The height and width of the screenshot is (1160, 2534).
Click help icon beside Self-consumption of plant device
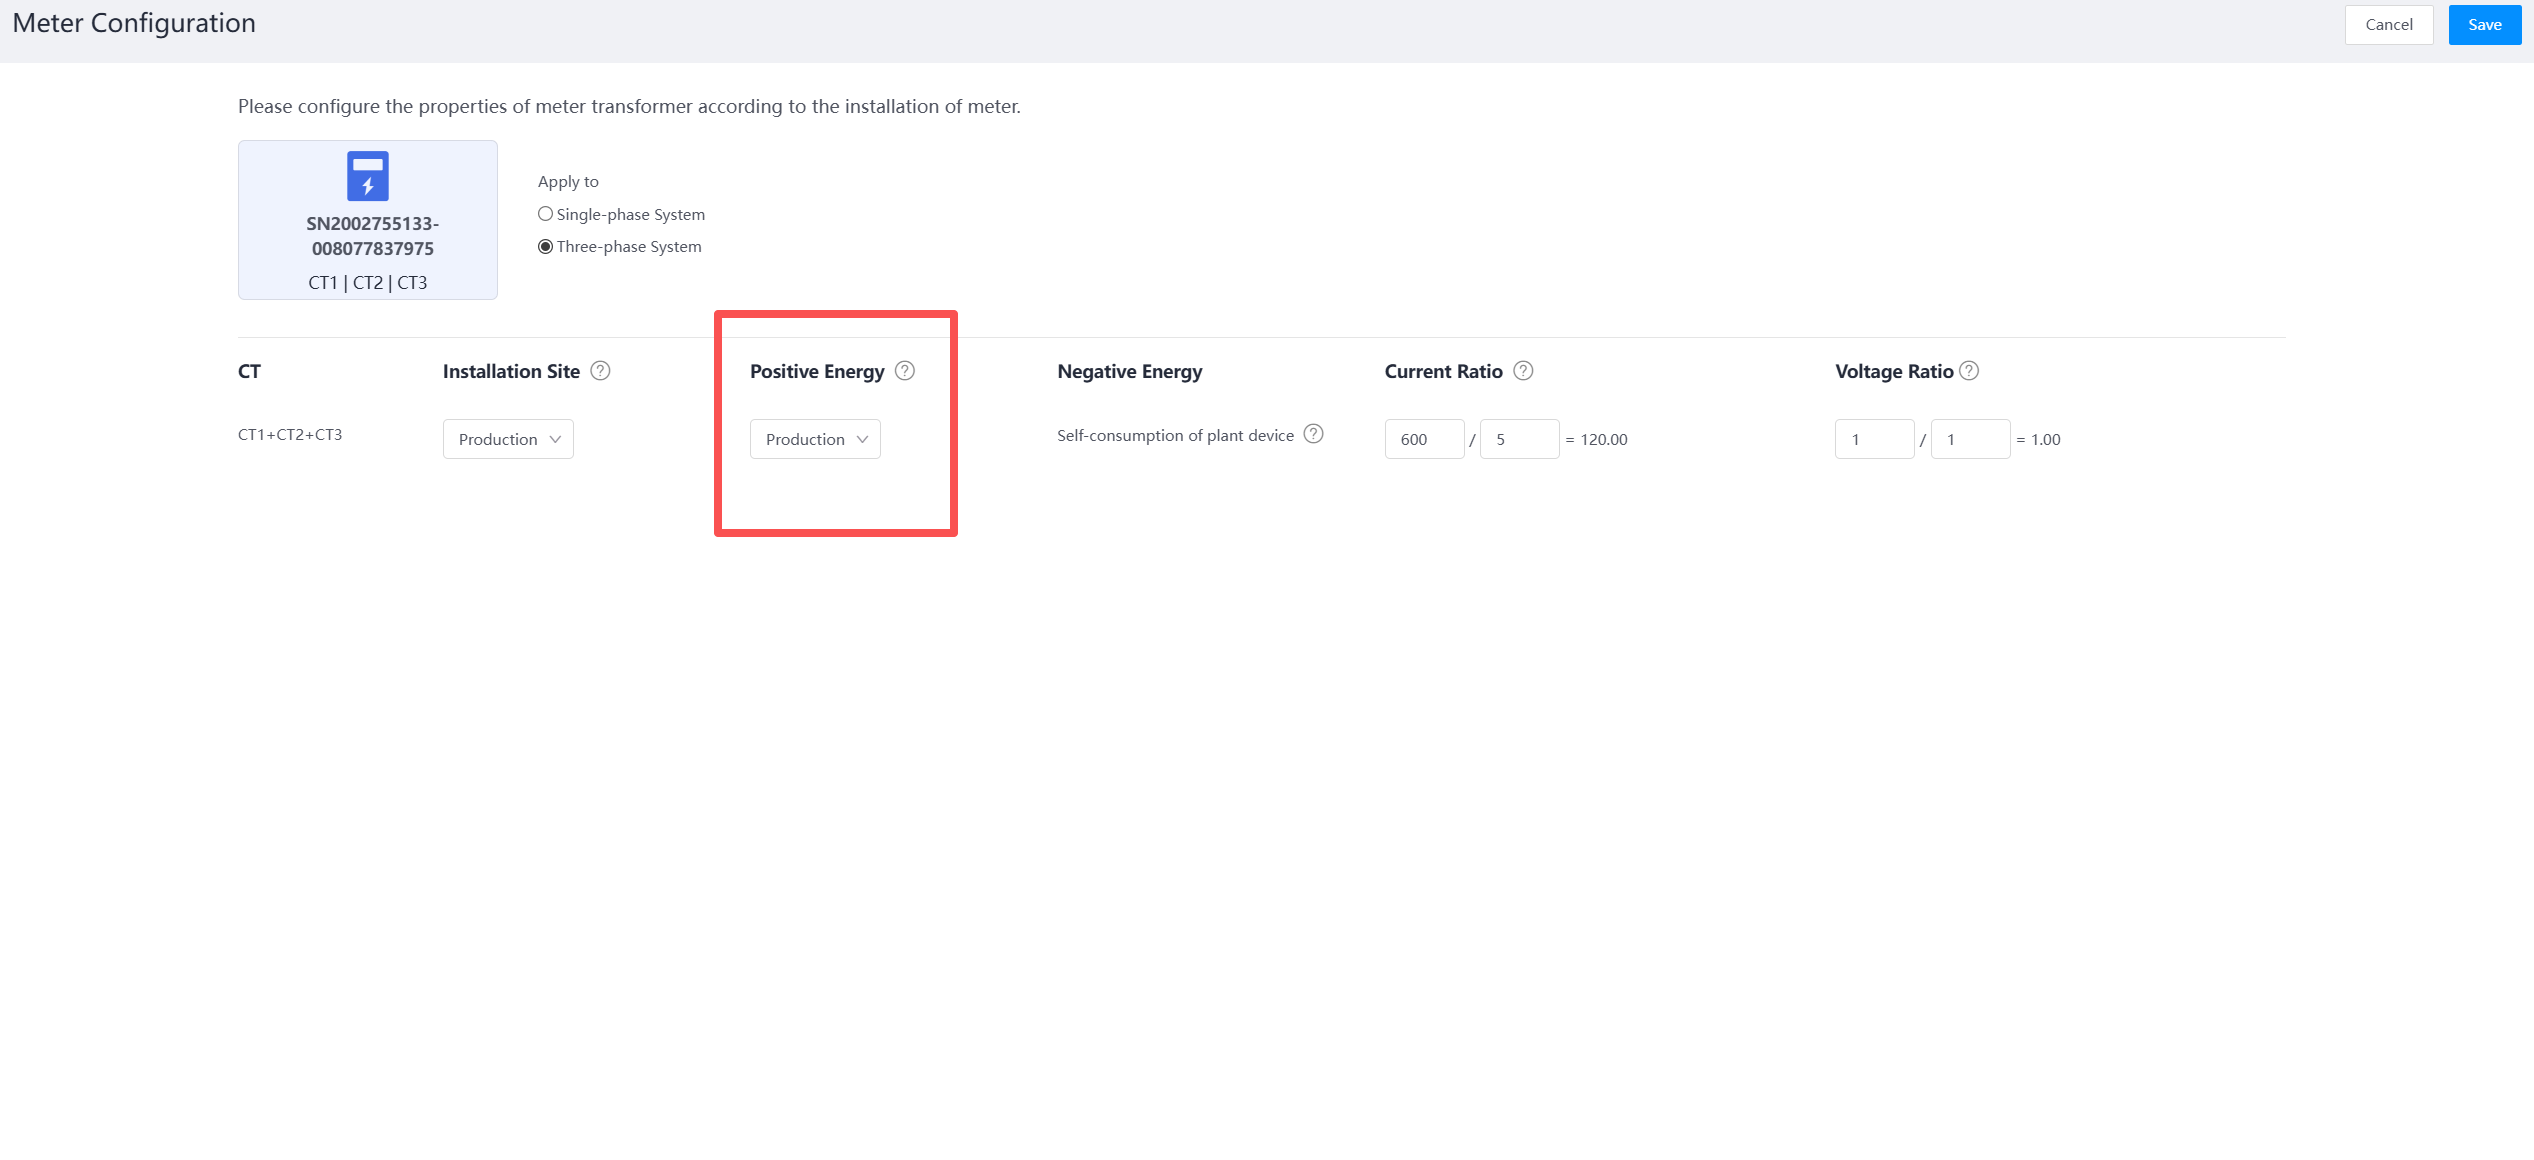coord(1314,434)
